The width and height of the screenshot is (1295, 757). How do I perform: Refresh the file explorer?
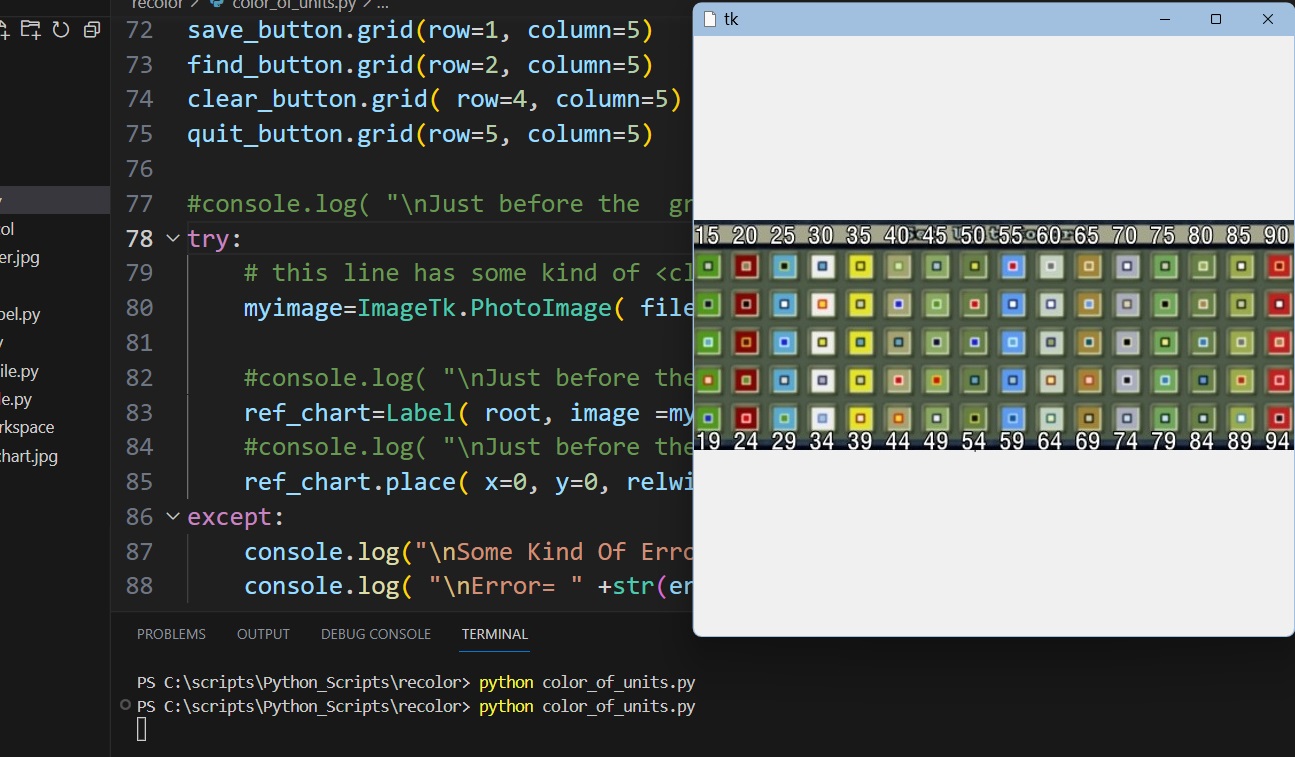[61, 30]
